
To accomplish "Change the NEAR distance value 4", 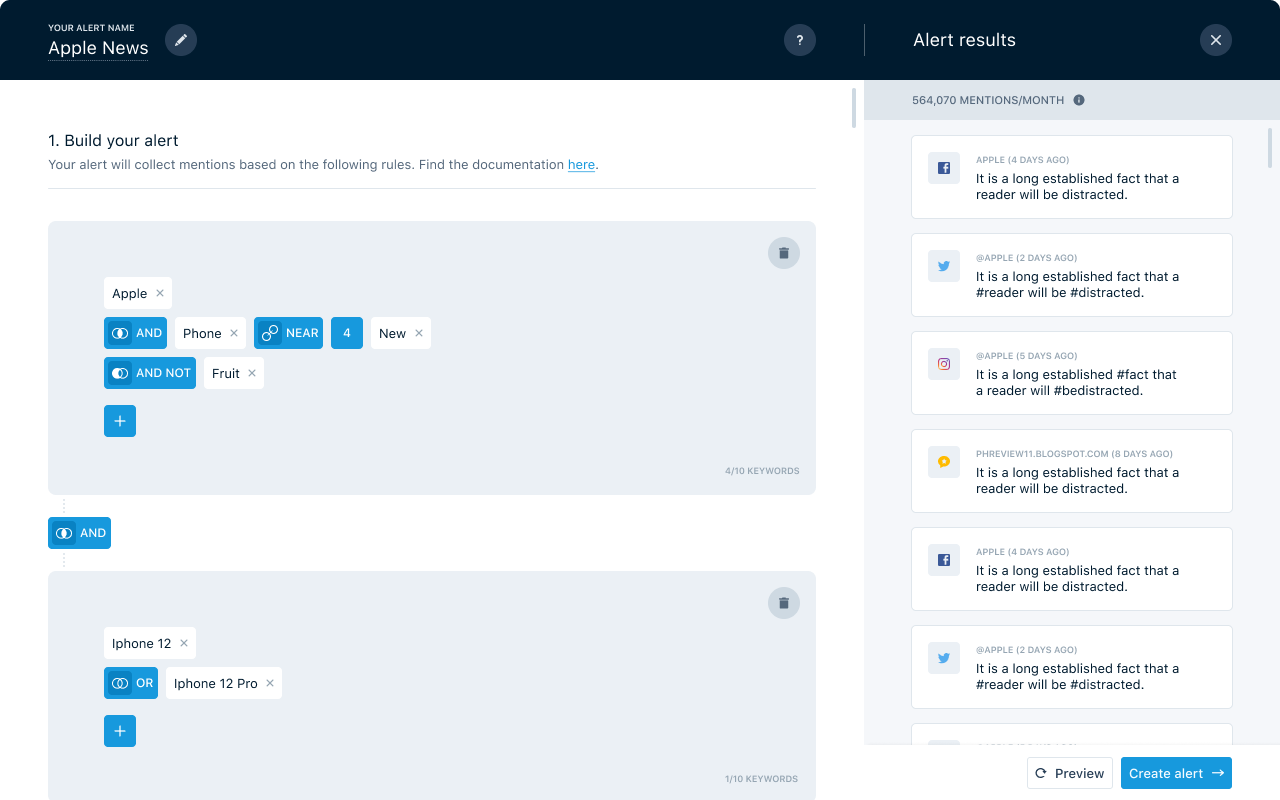I will (x=347, y=333).
